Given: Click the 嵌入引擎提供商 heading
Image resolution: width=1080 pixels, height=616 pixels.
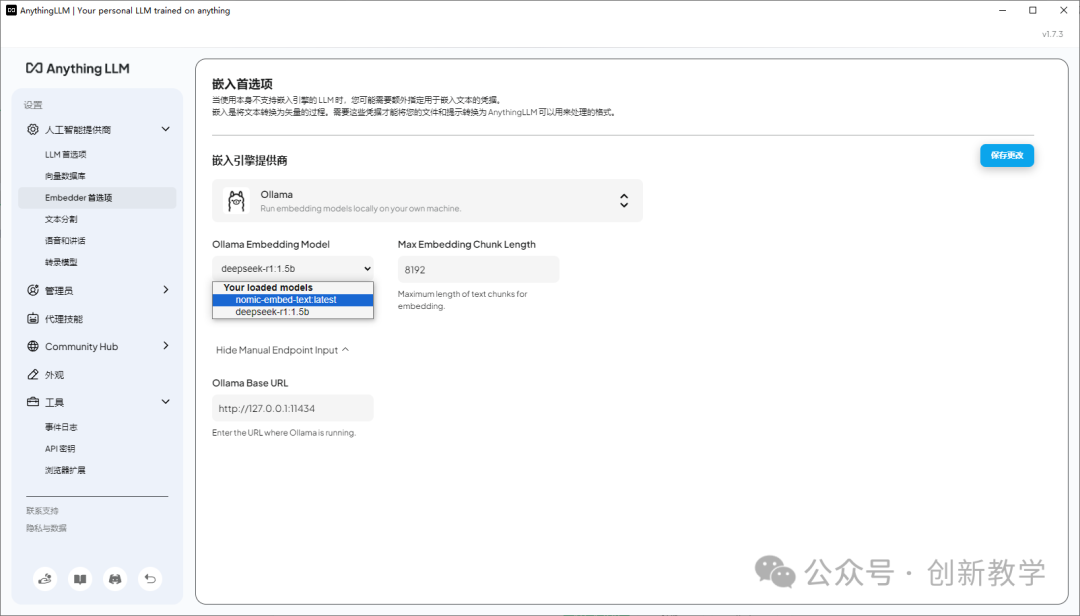Looking at the screenshot, I should [250, 161].
